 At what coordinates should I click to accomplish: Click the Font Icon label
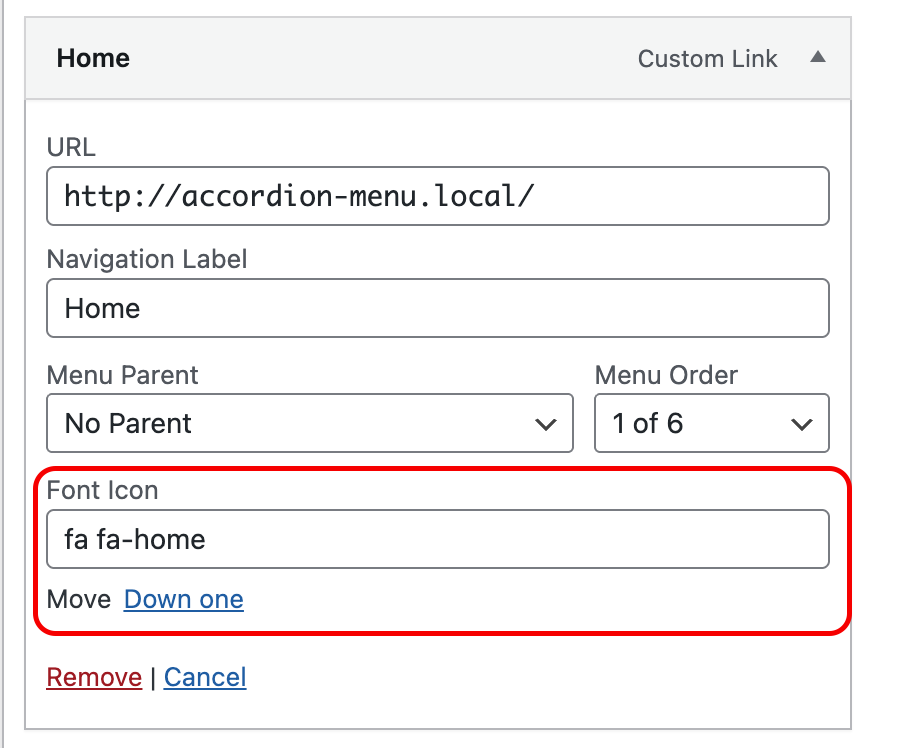coord(102,491)
